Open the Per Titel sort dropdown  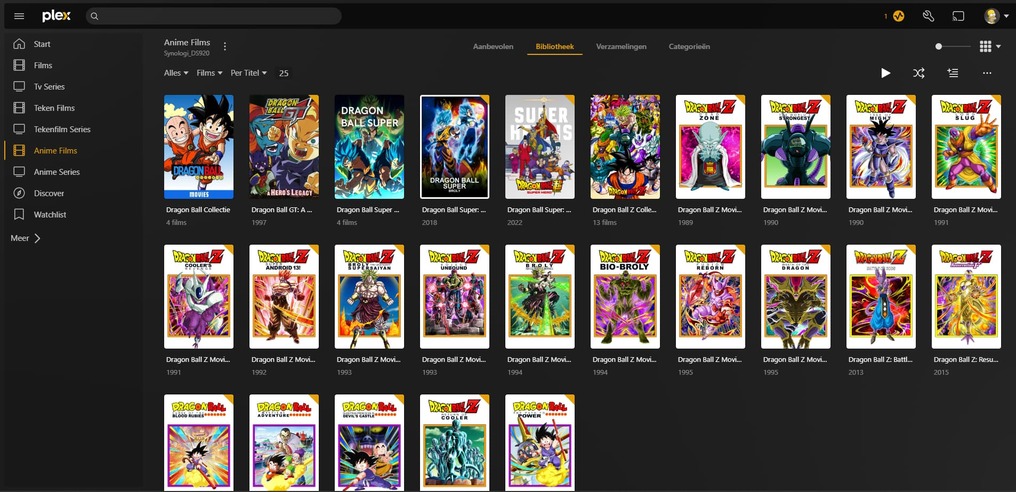tap(249, 73)
